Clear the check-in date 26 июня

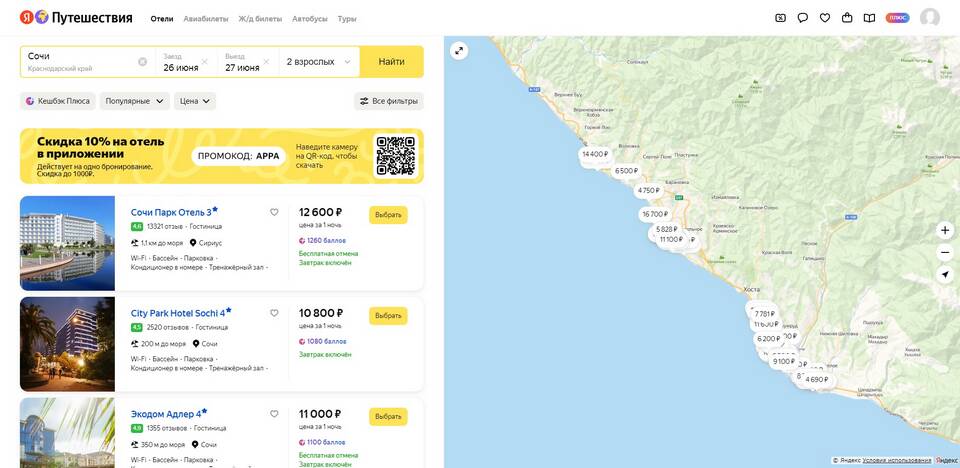point(204,62)
